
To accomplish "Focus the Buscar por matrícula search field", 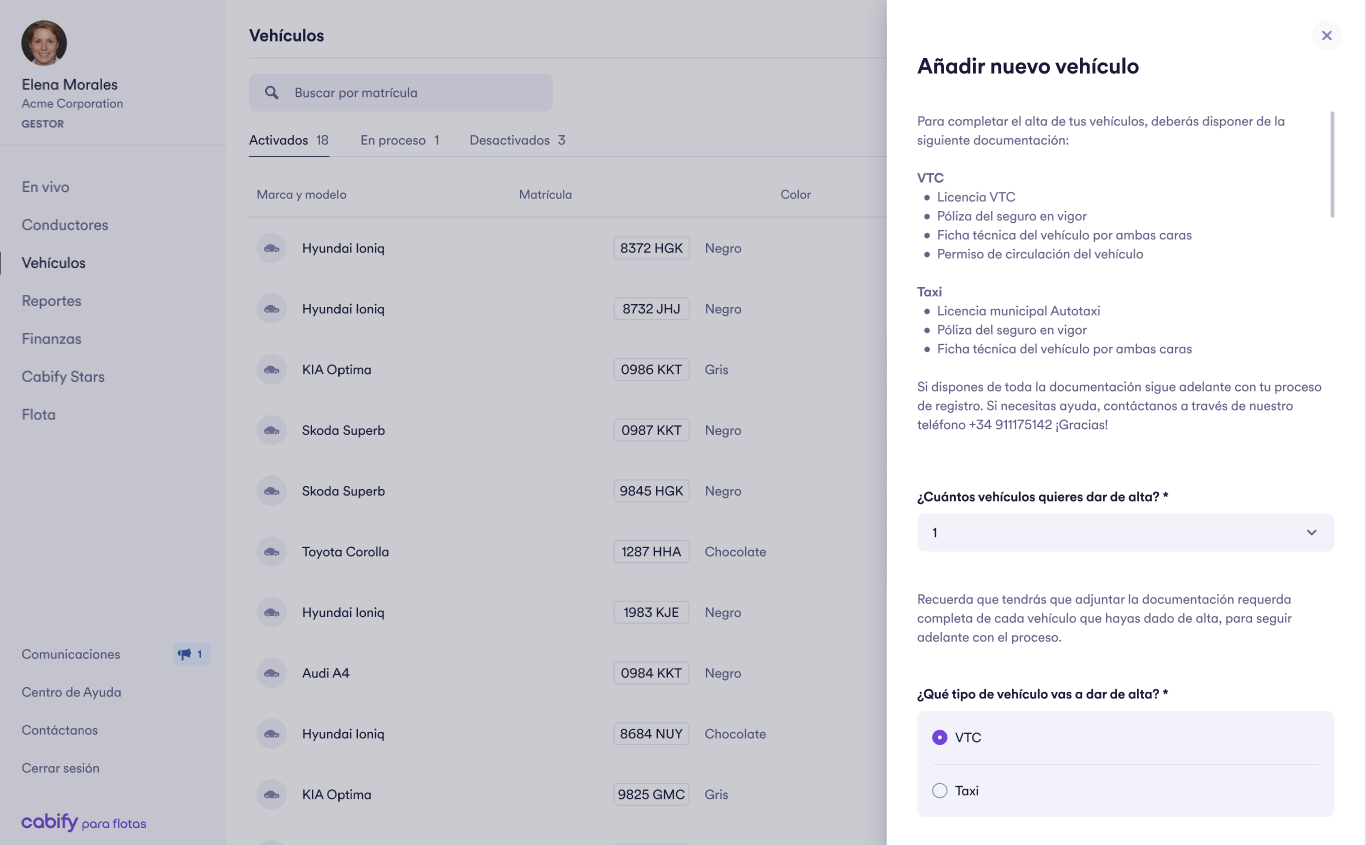I will pyautogui.click(x=401, y=93).
